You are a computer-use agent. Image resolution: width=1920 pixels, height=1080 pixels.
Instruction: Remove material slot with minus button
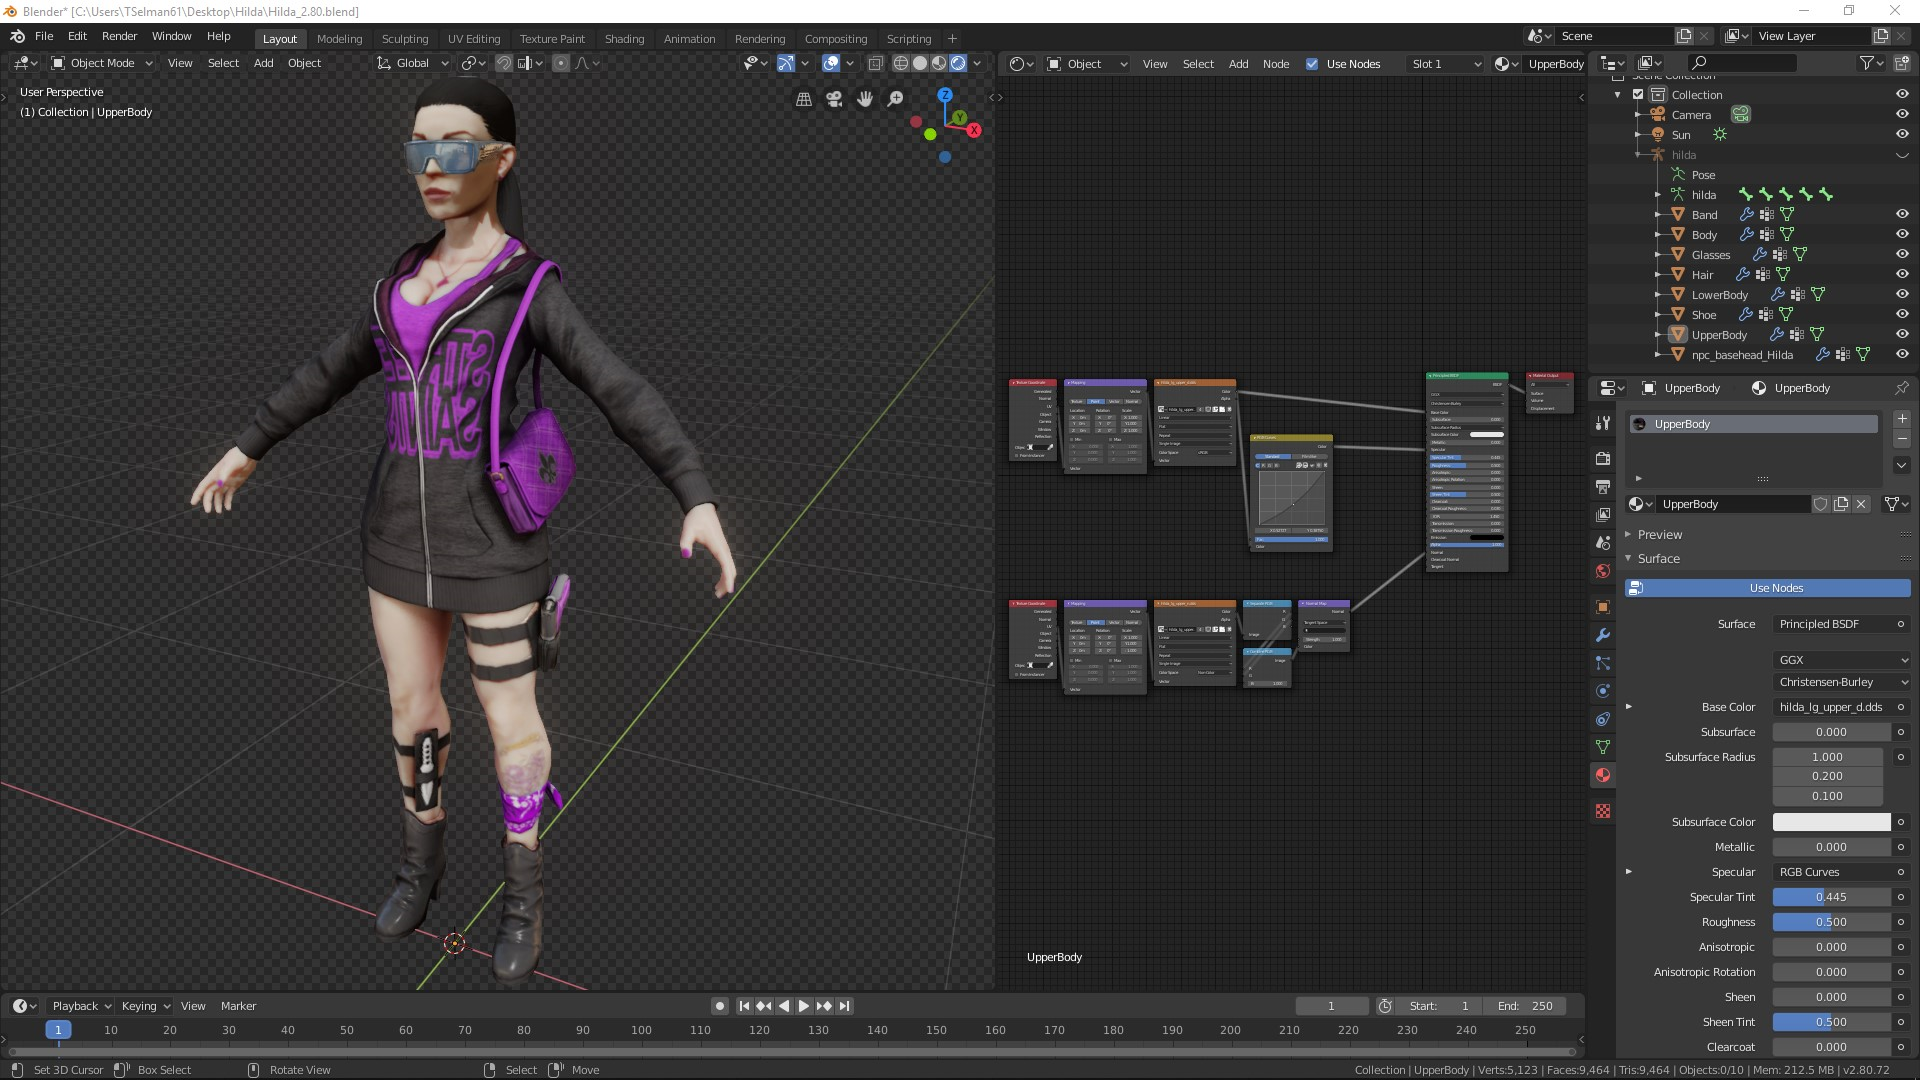tap(1902, 439)
